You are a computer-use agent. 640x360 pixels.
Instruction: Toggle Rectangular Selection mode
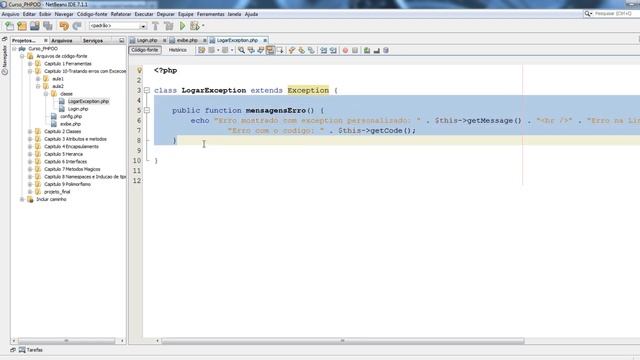(280, 50)
